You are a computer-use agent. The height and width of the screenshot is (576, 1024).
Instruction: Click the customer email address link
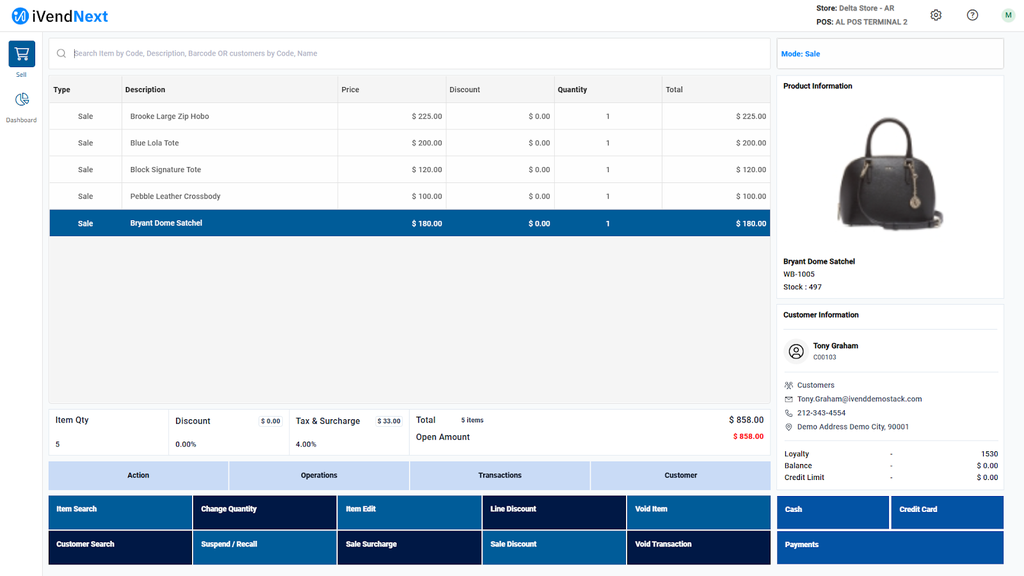[859, 399]
